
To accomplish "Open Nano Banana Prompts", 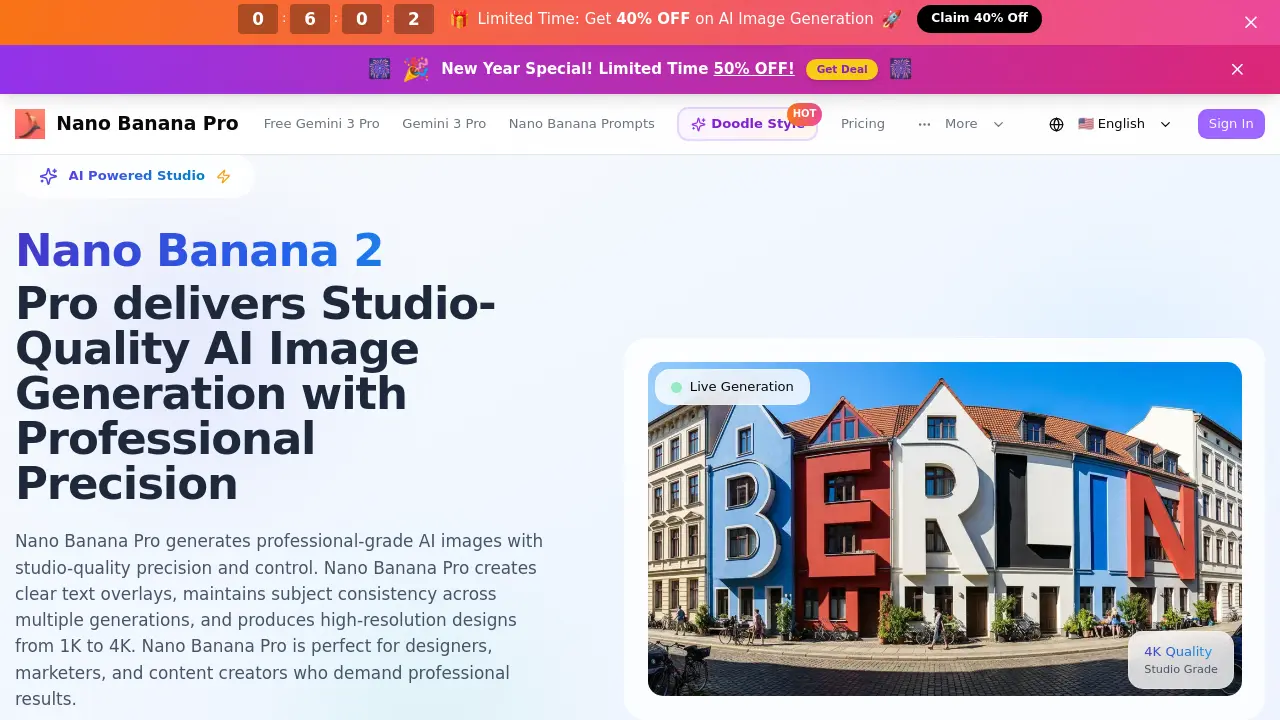I will pyautogui.click(x=582, y=124).
